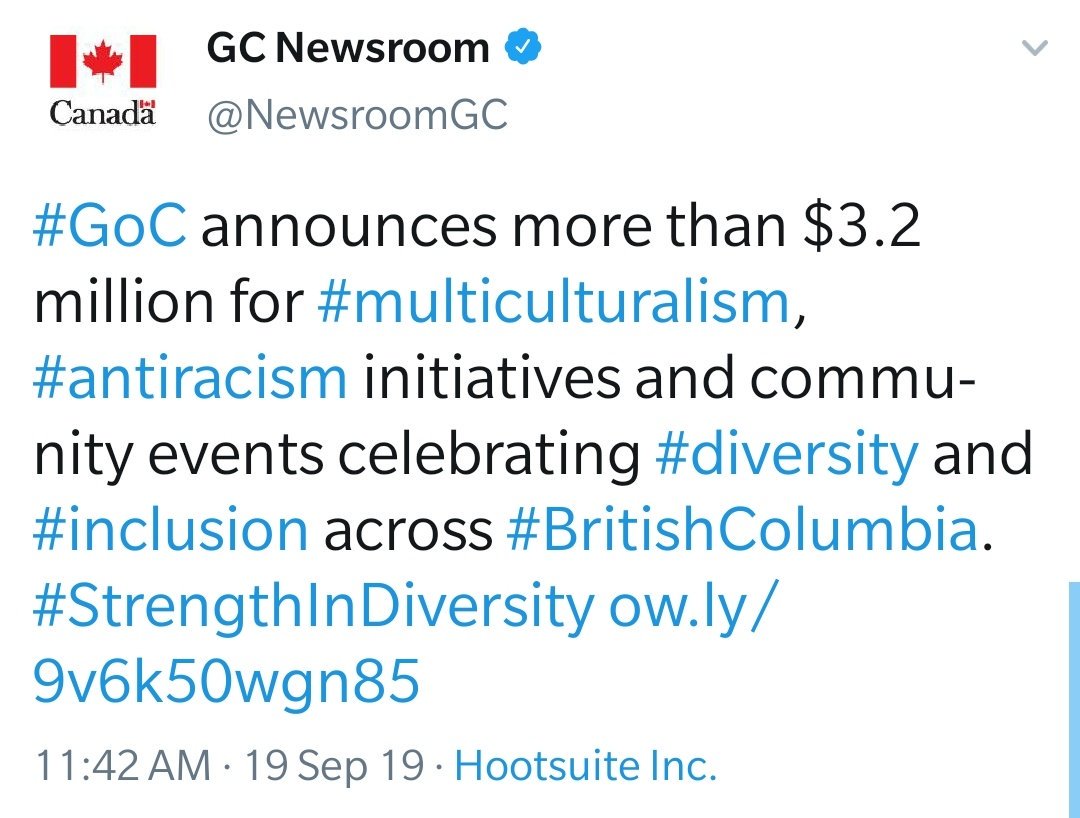Select the #antiracism hashtag
The height and width of the screenshot is (818, 1080).
point(190,377)
